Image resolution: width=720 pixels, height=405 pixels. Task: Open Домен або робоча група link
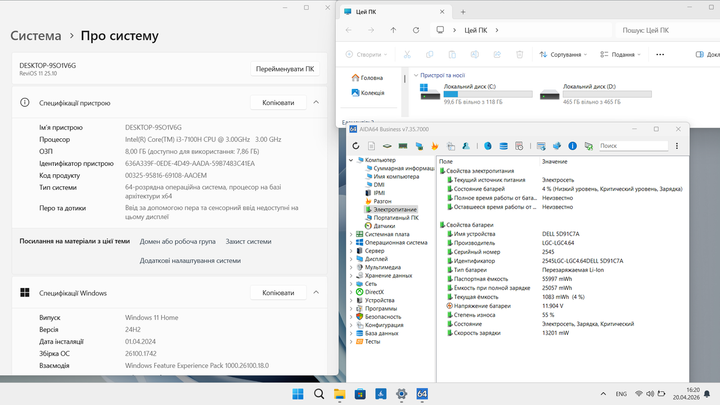pos(178,242)
